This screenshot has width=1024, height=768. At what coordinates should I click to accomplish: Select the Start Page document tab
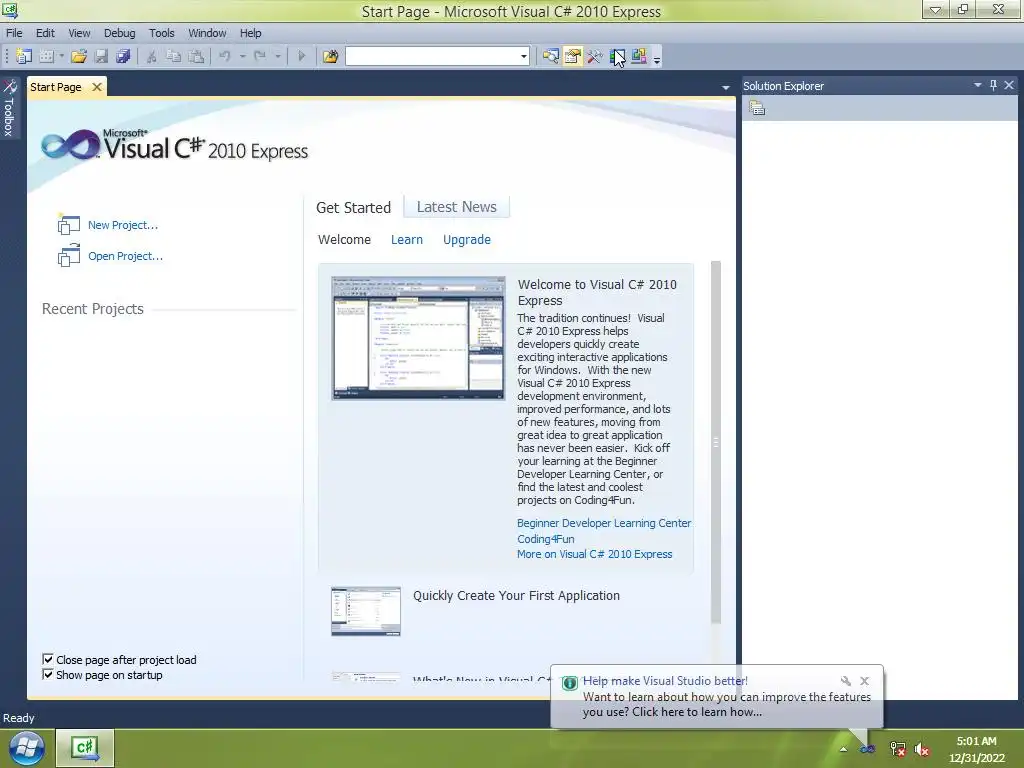tap(56, 87)
